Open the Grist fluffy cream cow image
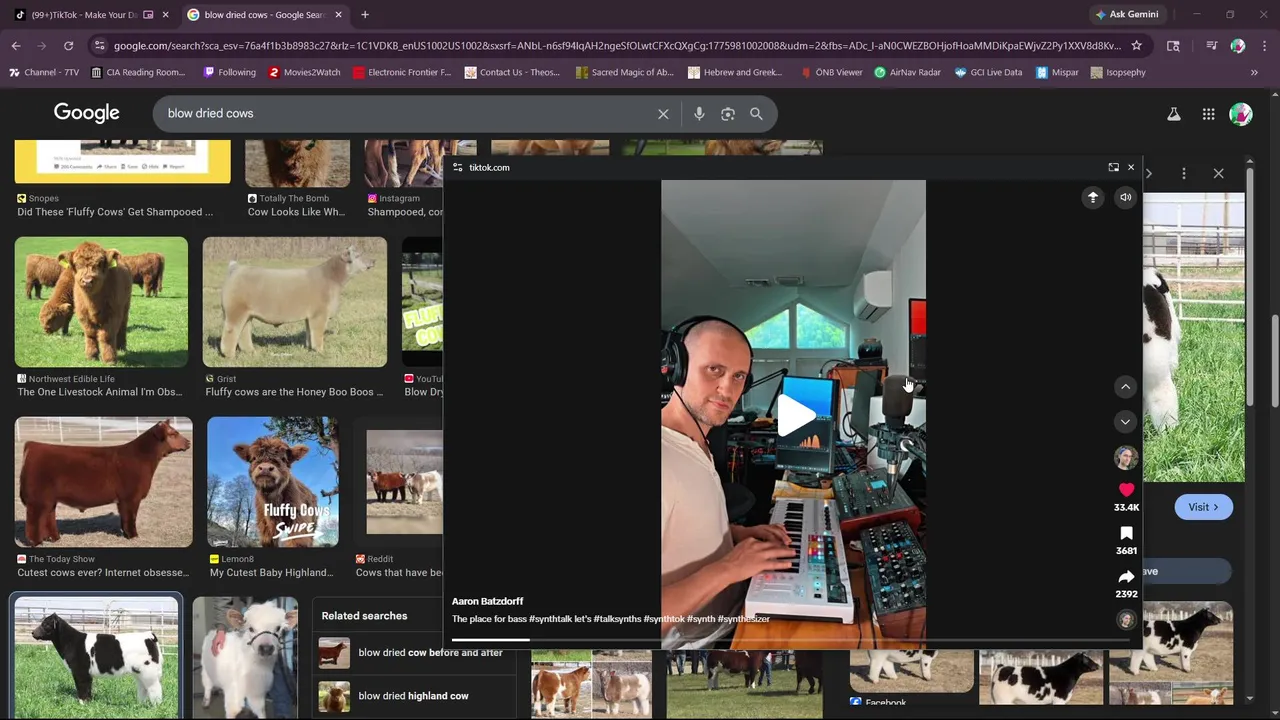1280x720 pixels. (295, 302)
